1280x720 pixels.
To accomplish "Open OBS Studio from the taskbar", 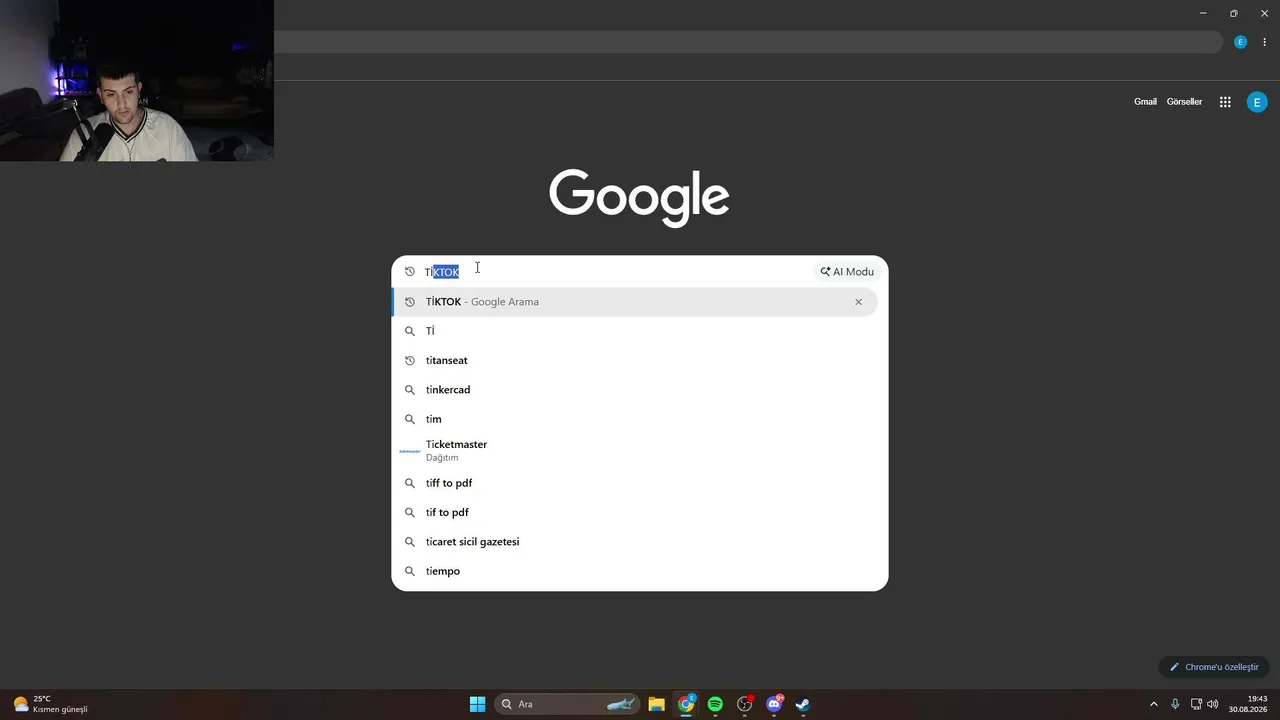I will [744, 704].
